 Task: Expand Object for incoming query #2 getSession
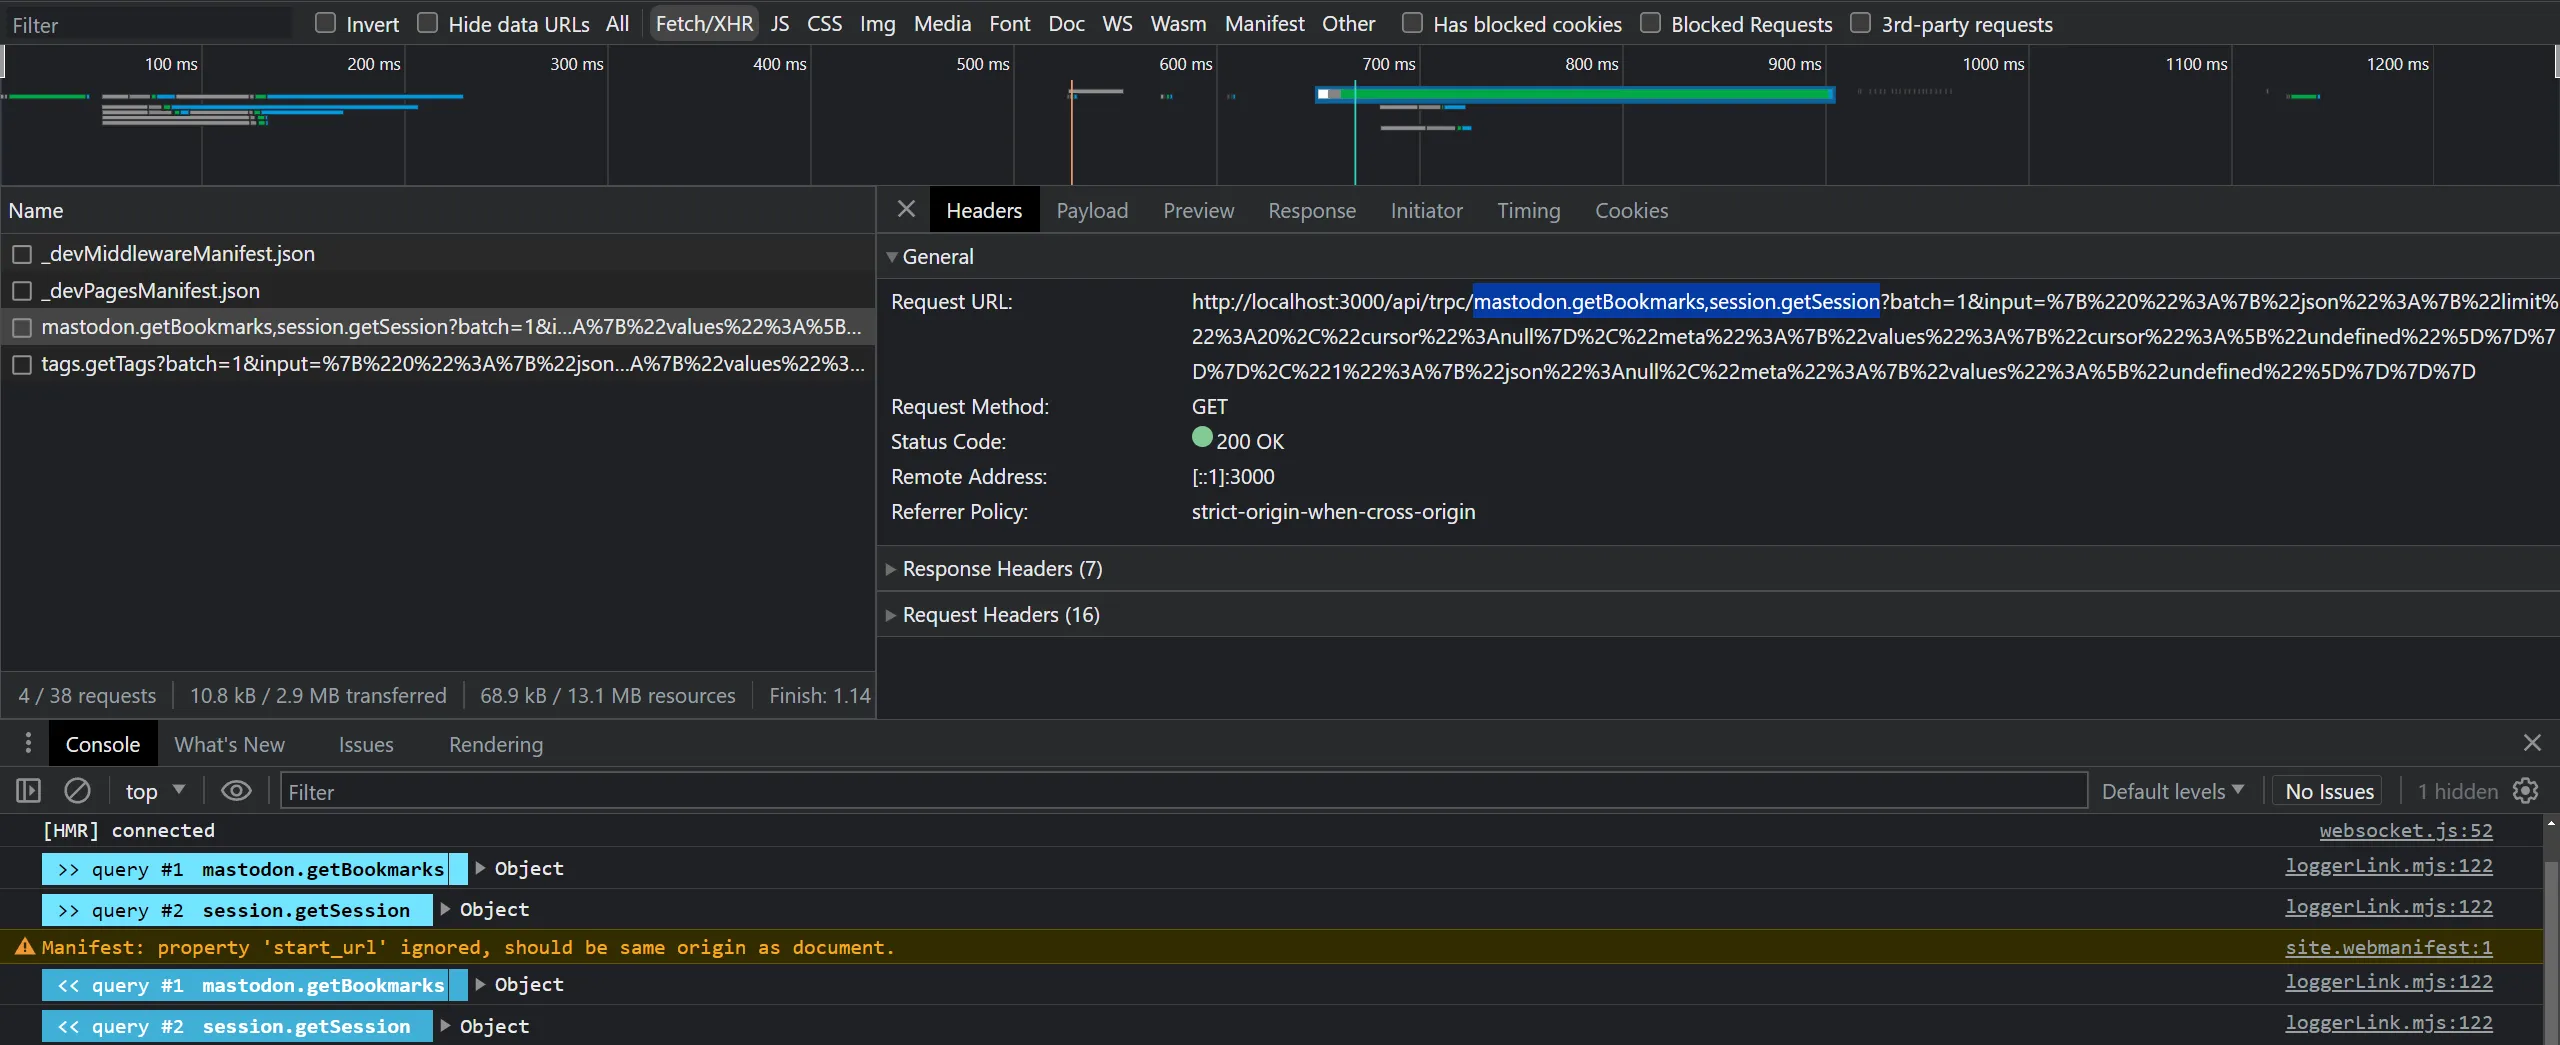[x=445, y=1026]
